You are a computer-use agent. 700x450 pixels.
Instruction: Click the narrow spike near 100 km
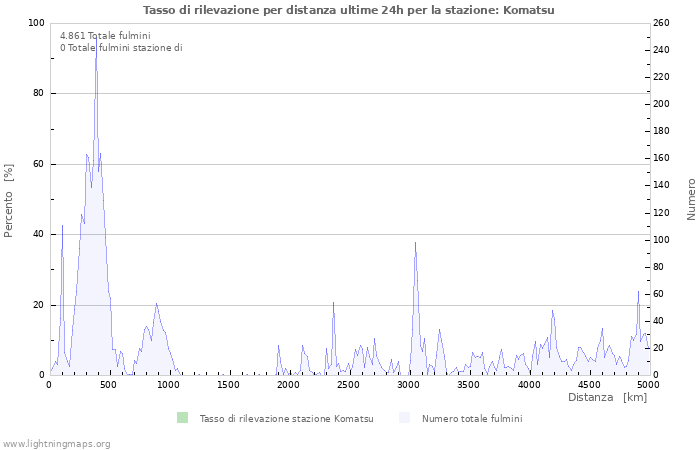(x=62, y=227)
